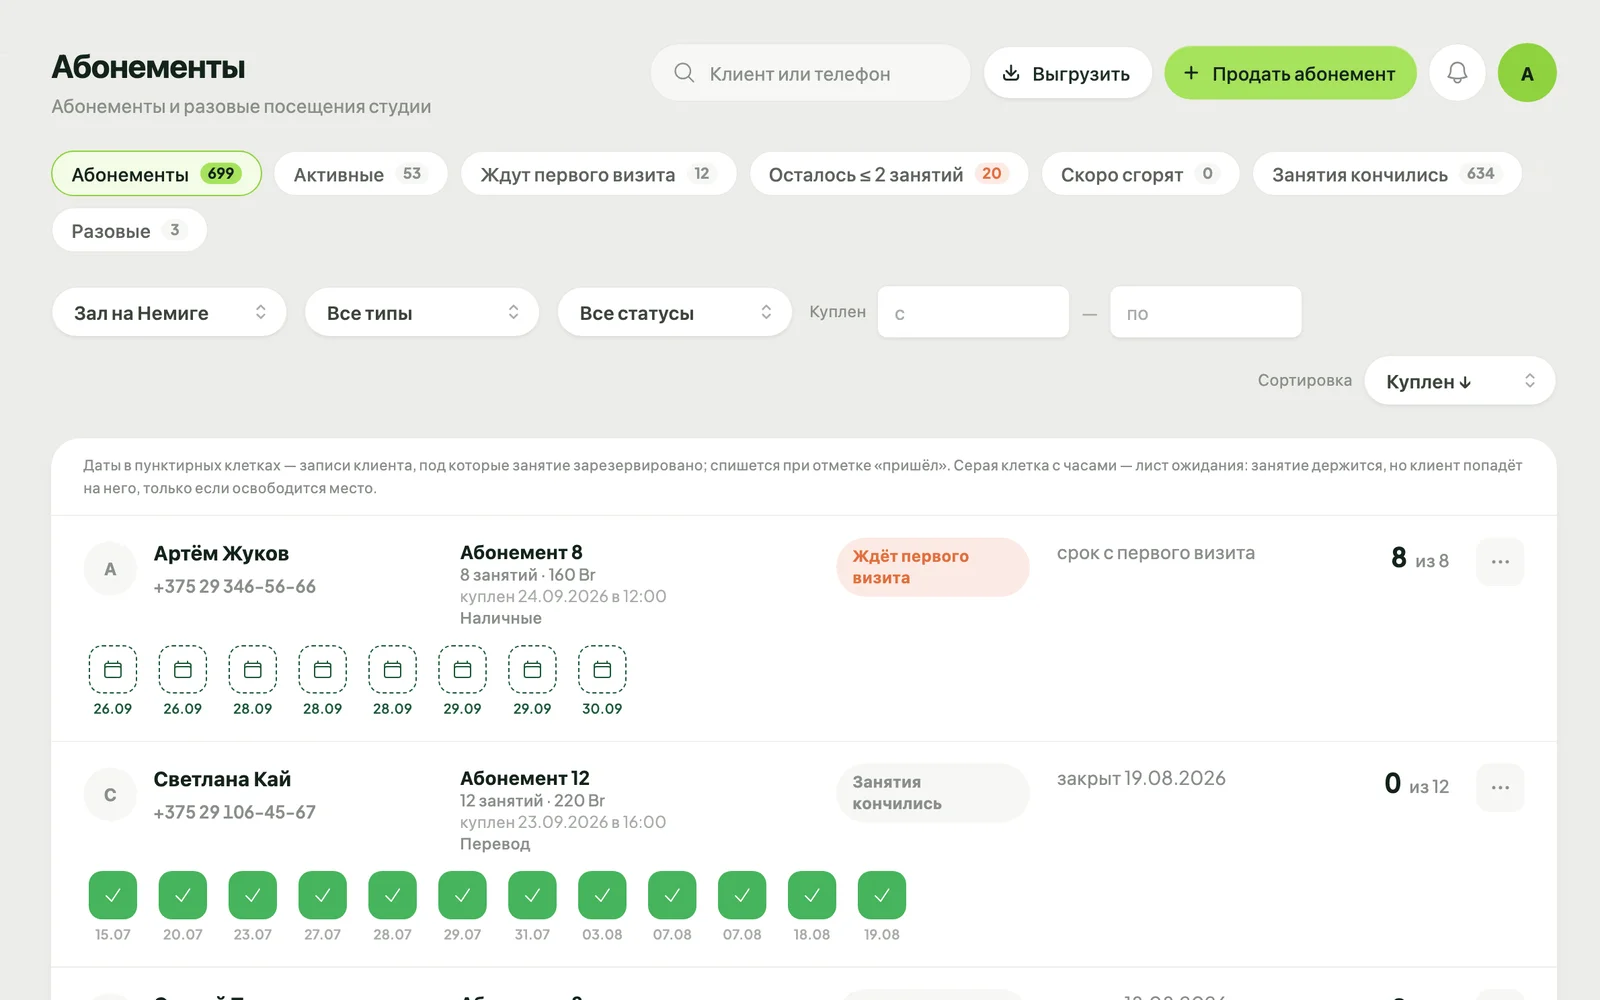Screen dimensions: 1600x1000
Task: Click the purchase date 'с' start field
Action: pyautogui.click(x=973, y=312)
